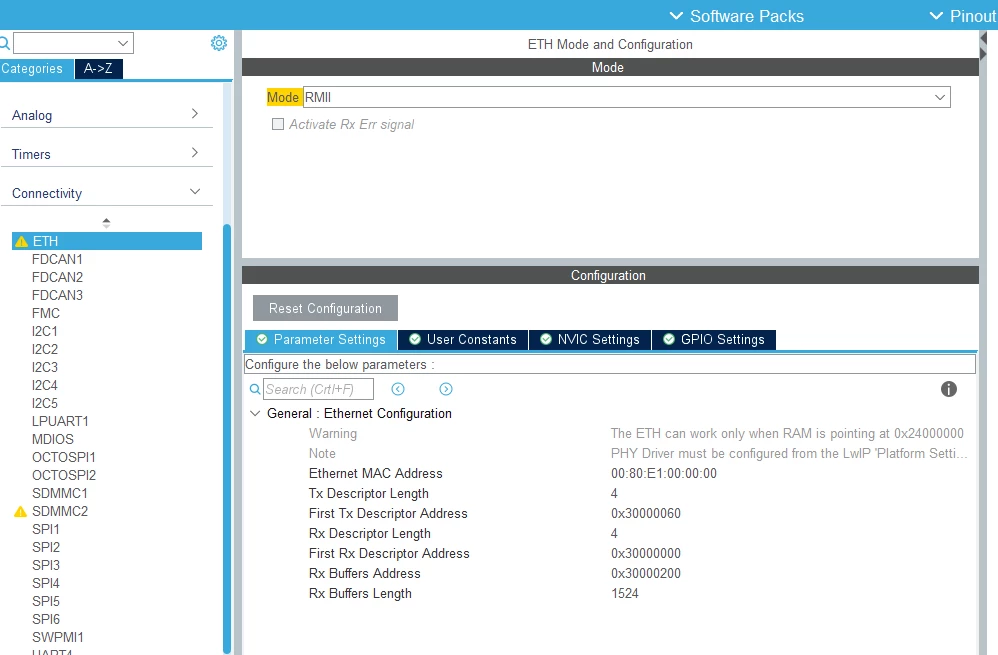
Task: Click the Reset Configuration button
Action: point(325,308)
